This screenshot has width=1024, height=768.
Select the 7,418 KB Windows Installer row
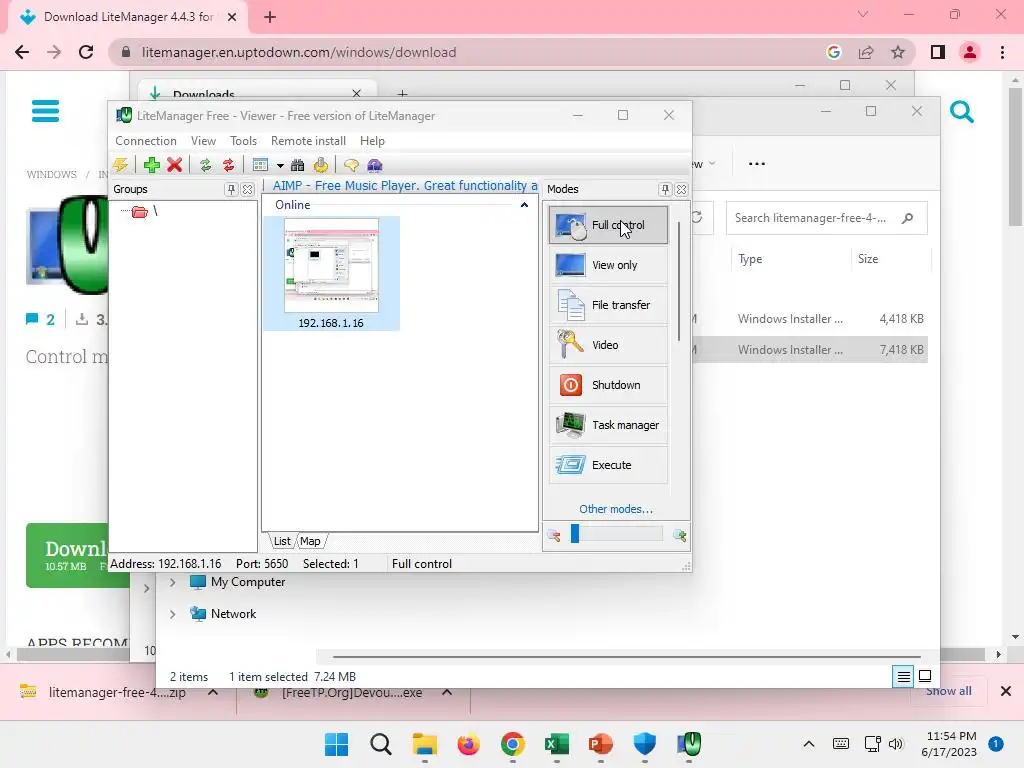click(810, 350)
